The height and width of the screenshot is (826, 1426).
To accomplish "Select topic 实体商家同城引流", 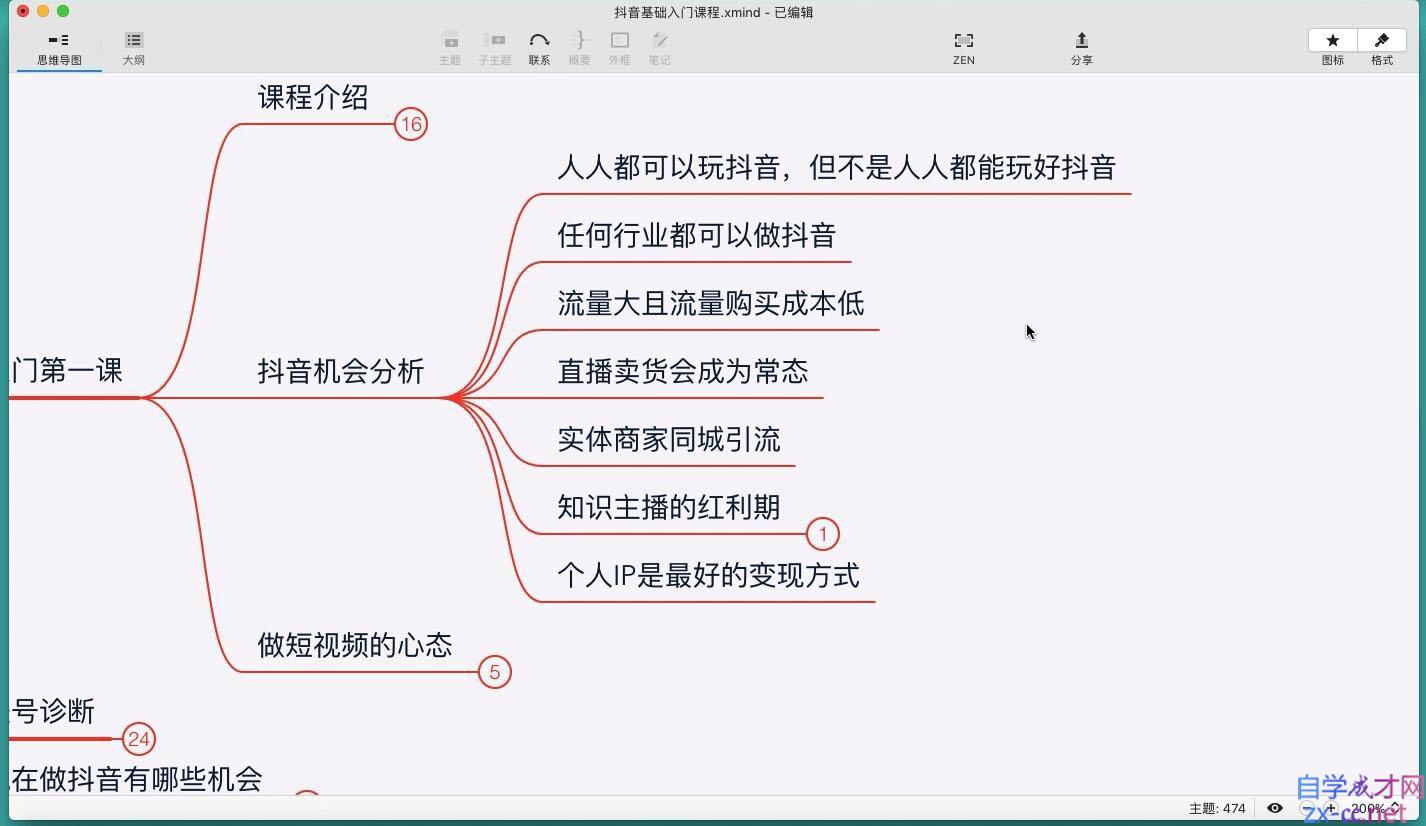I will pyautogui.click(x=668, y=439).
